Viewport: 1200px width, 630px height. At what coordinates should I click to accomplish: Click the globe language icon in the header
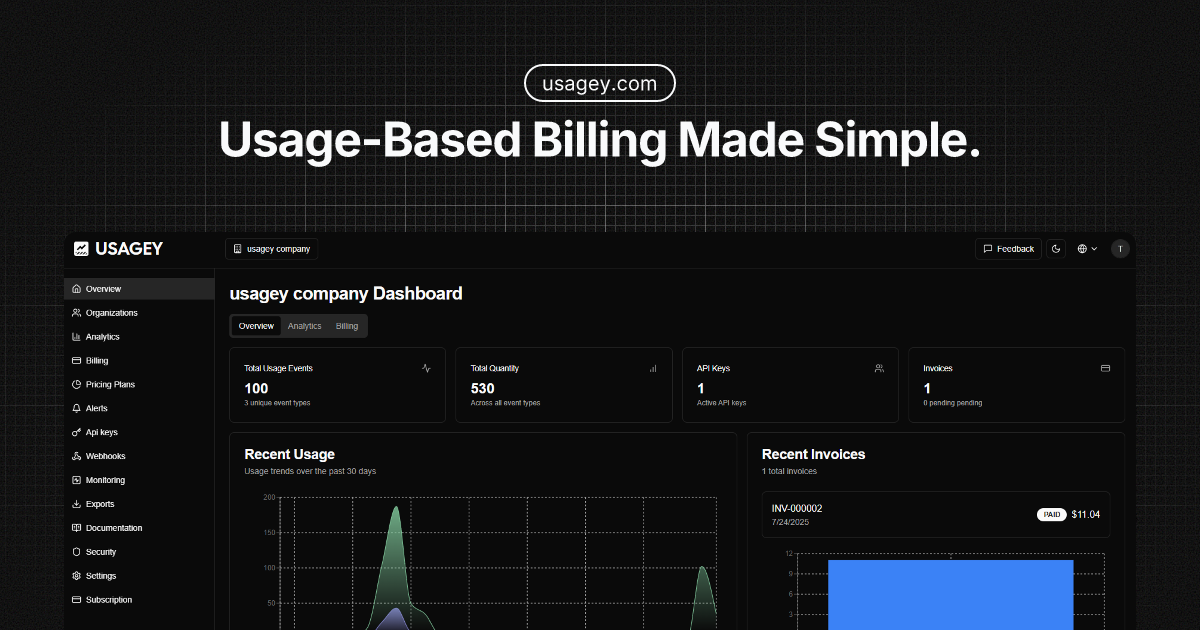point(1082,248)
